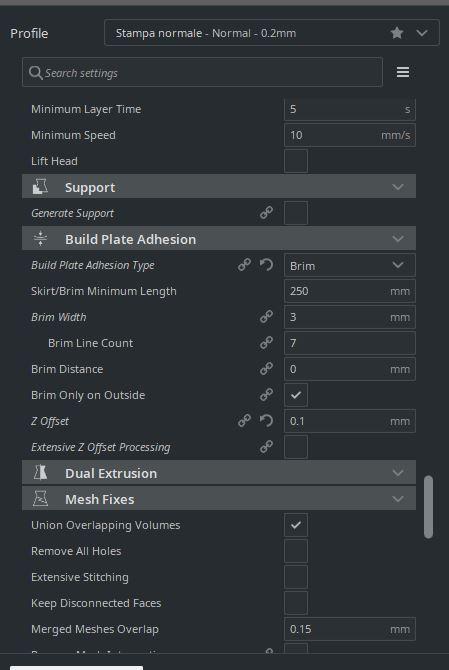This screenshot has width=449, height=670.
Task: Click the link icon for Brim Only on Outside
Action: (x=266, y=395)
